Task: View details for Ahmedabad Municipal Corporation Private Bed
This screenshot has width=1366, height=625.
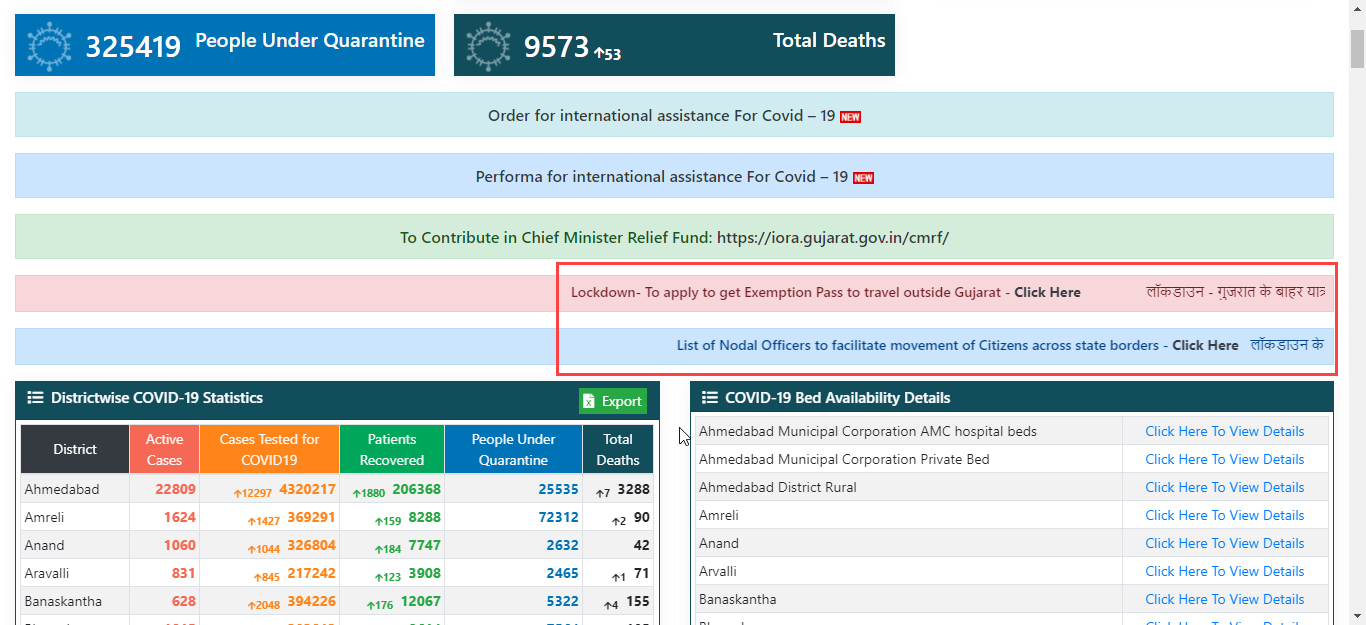Action: (x=1225, y=459)
